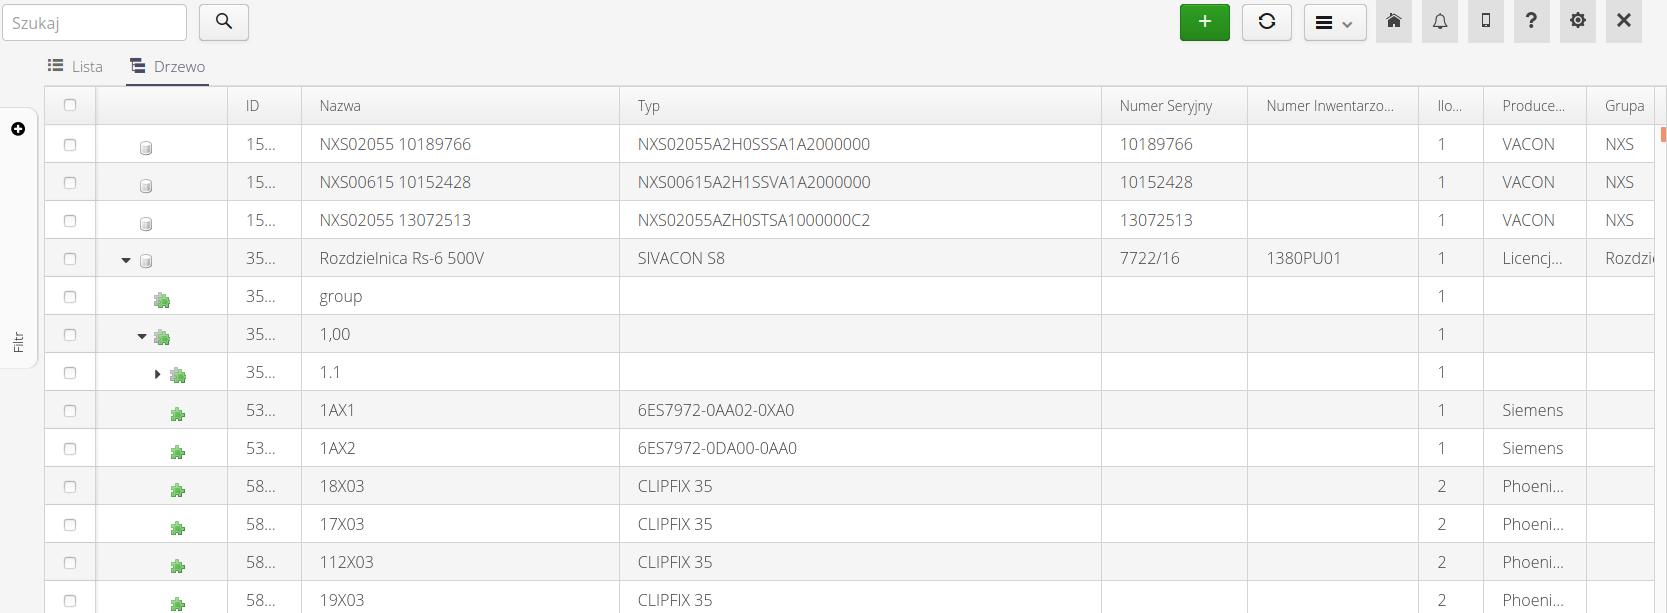Click the mobile device icon
The width and height of the screenshot is (1667, 613).
[1485, 22]
